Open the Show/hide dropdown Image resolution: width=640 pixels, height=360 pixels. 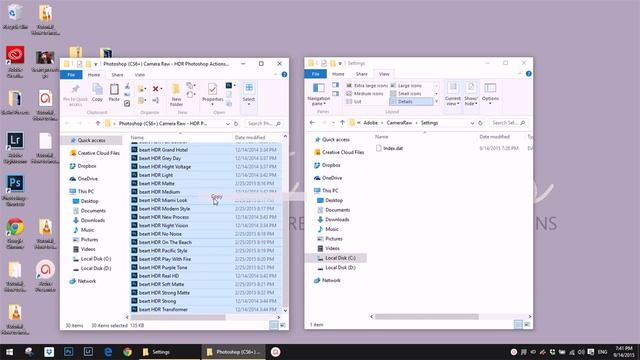[471, 94]
